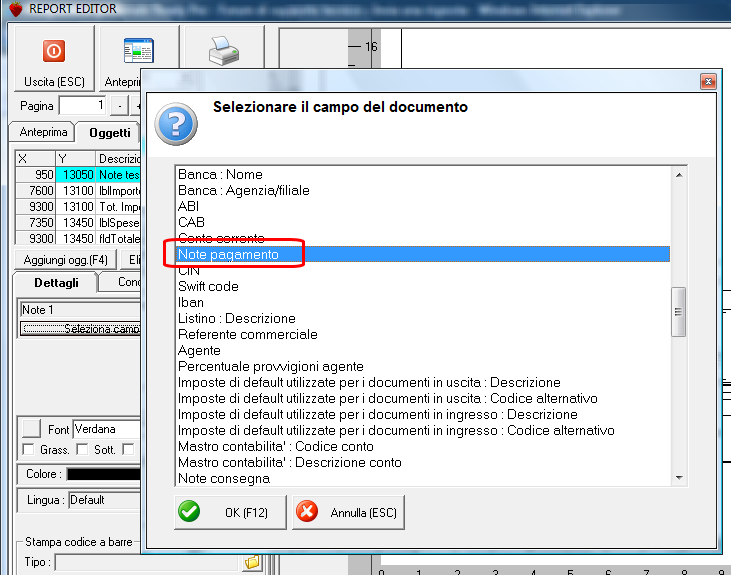Click the Uscita (ESC) exit icon
This screenshot has width=731, height=575.
tap(54, 50)
